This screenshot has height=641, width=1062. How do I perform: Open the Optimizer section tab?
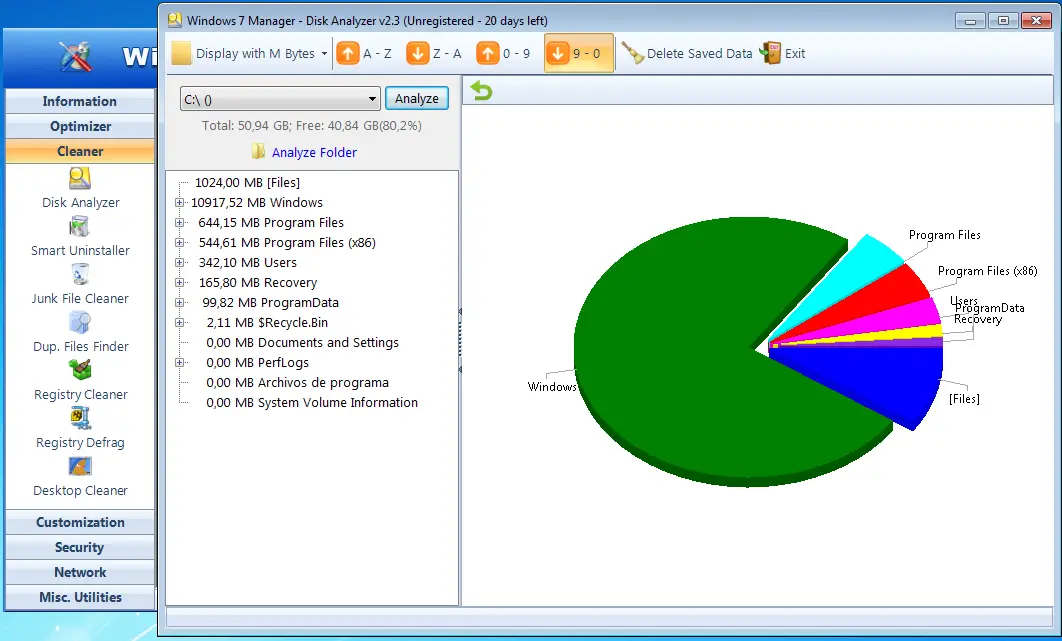80,126
